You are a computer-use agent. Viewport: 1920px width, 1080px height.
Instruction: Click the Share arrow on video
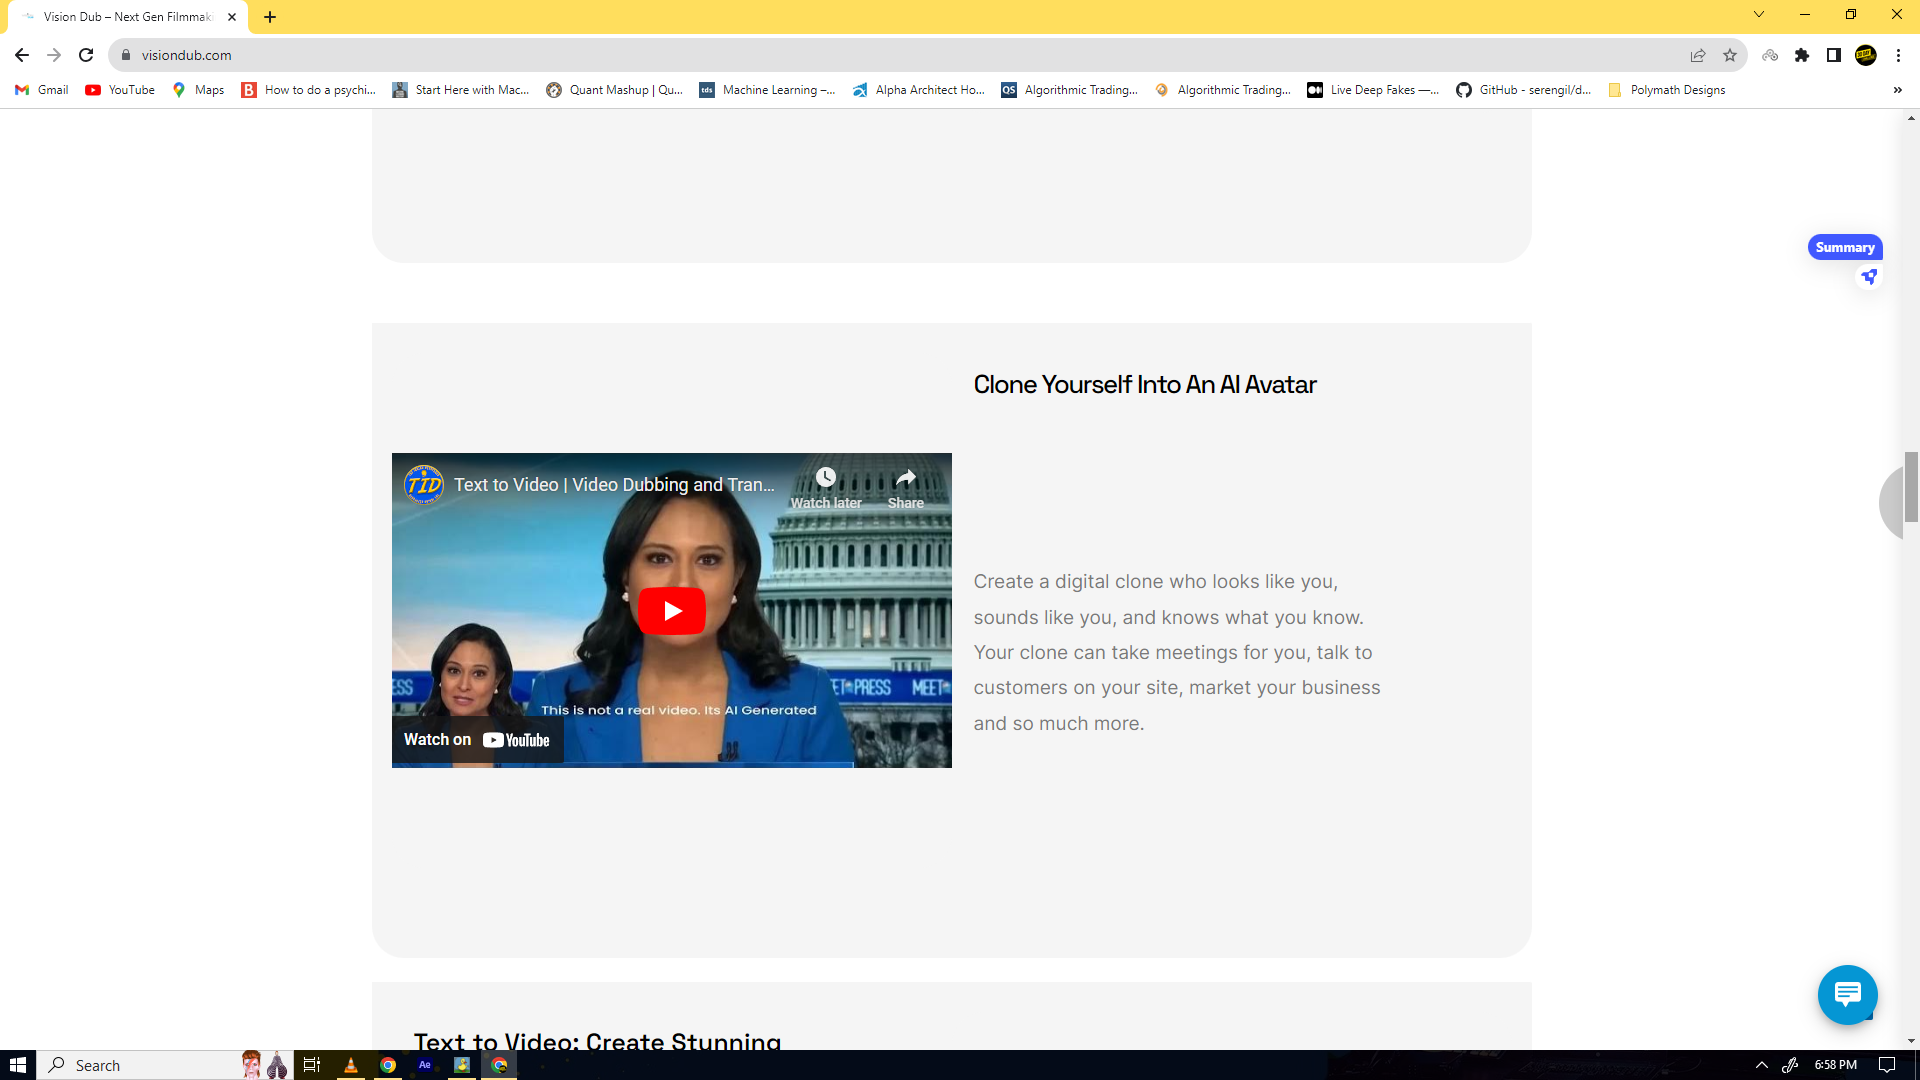[x=905, y=478]
